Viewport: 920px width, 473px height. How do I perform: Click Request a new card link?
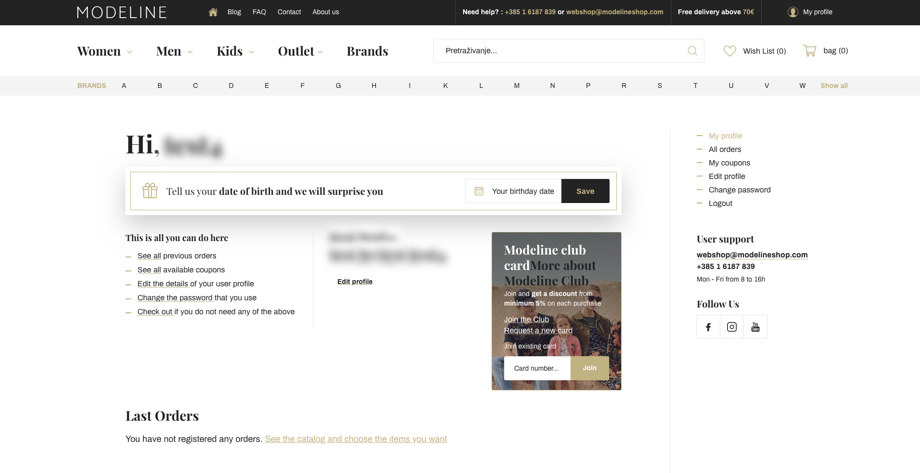[x=538, y=330]
